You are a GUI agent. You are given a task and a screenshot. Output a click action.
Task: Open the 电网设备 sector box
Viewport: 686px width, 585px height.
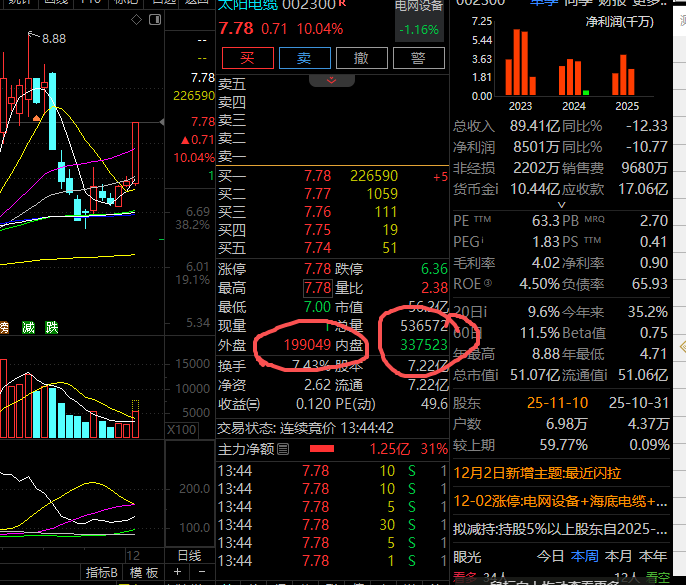click(x=419, y=19)
